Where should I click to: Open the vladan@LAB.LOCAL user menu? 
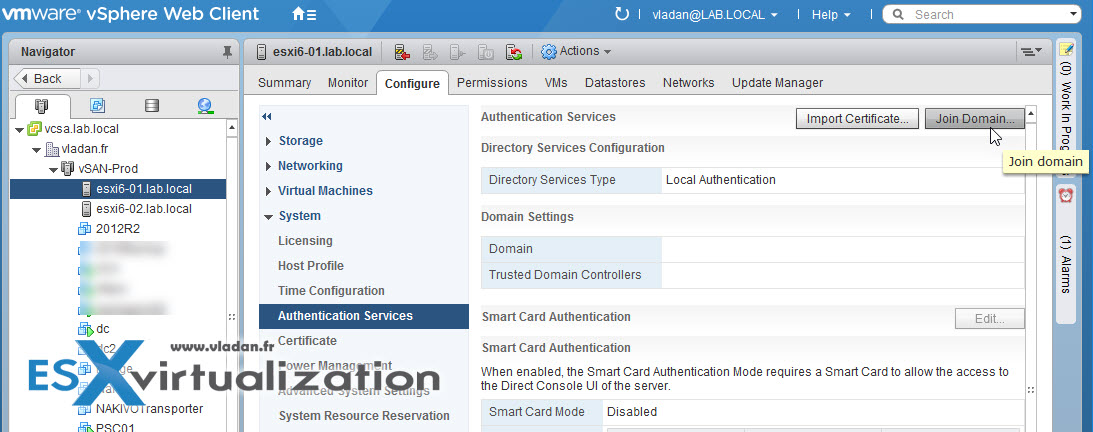pos(715,15)
